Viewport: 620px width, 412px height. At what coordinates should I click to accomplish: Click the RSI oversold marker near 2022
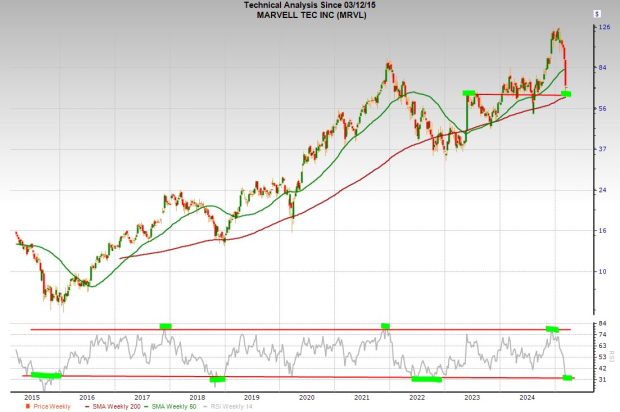426,379
